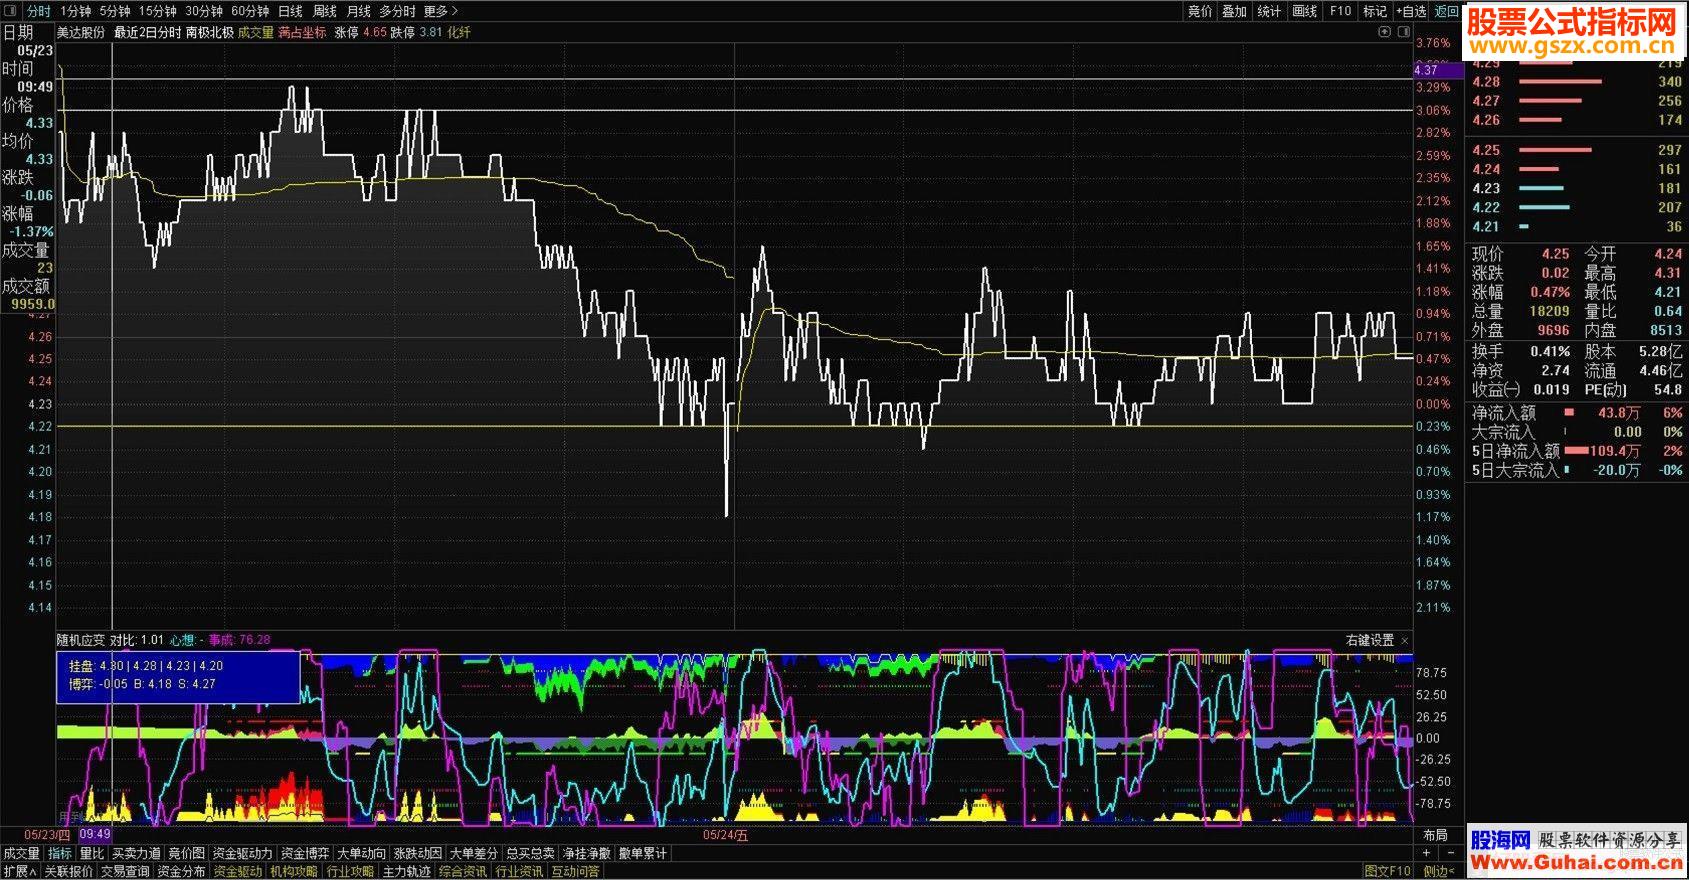Switch to 30分钟 period
The image size is (1689, 880).
[203, 11]
